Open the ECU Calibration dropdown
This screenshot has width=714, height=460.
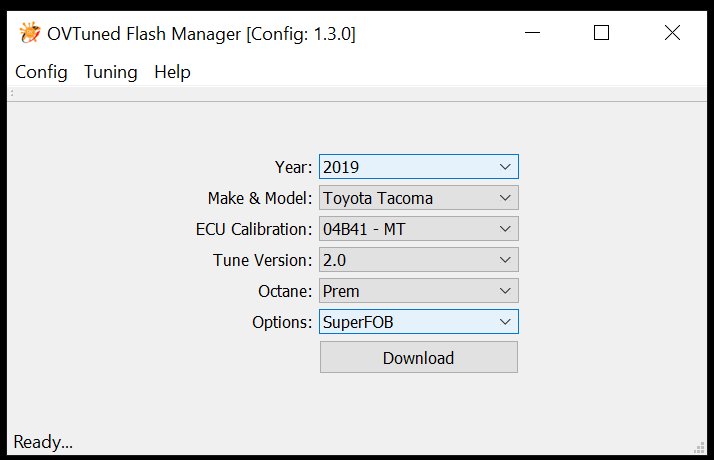pyautogui.click(x=418, y=229)
